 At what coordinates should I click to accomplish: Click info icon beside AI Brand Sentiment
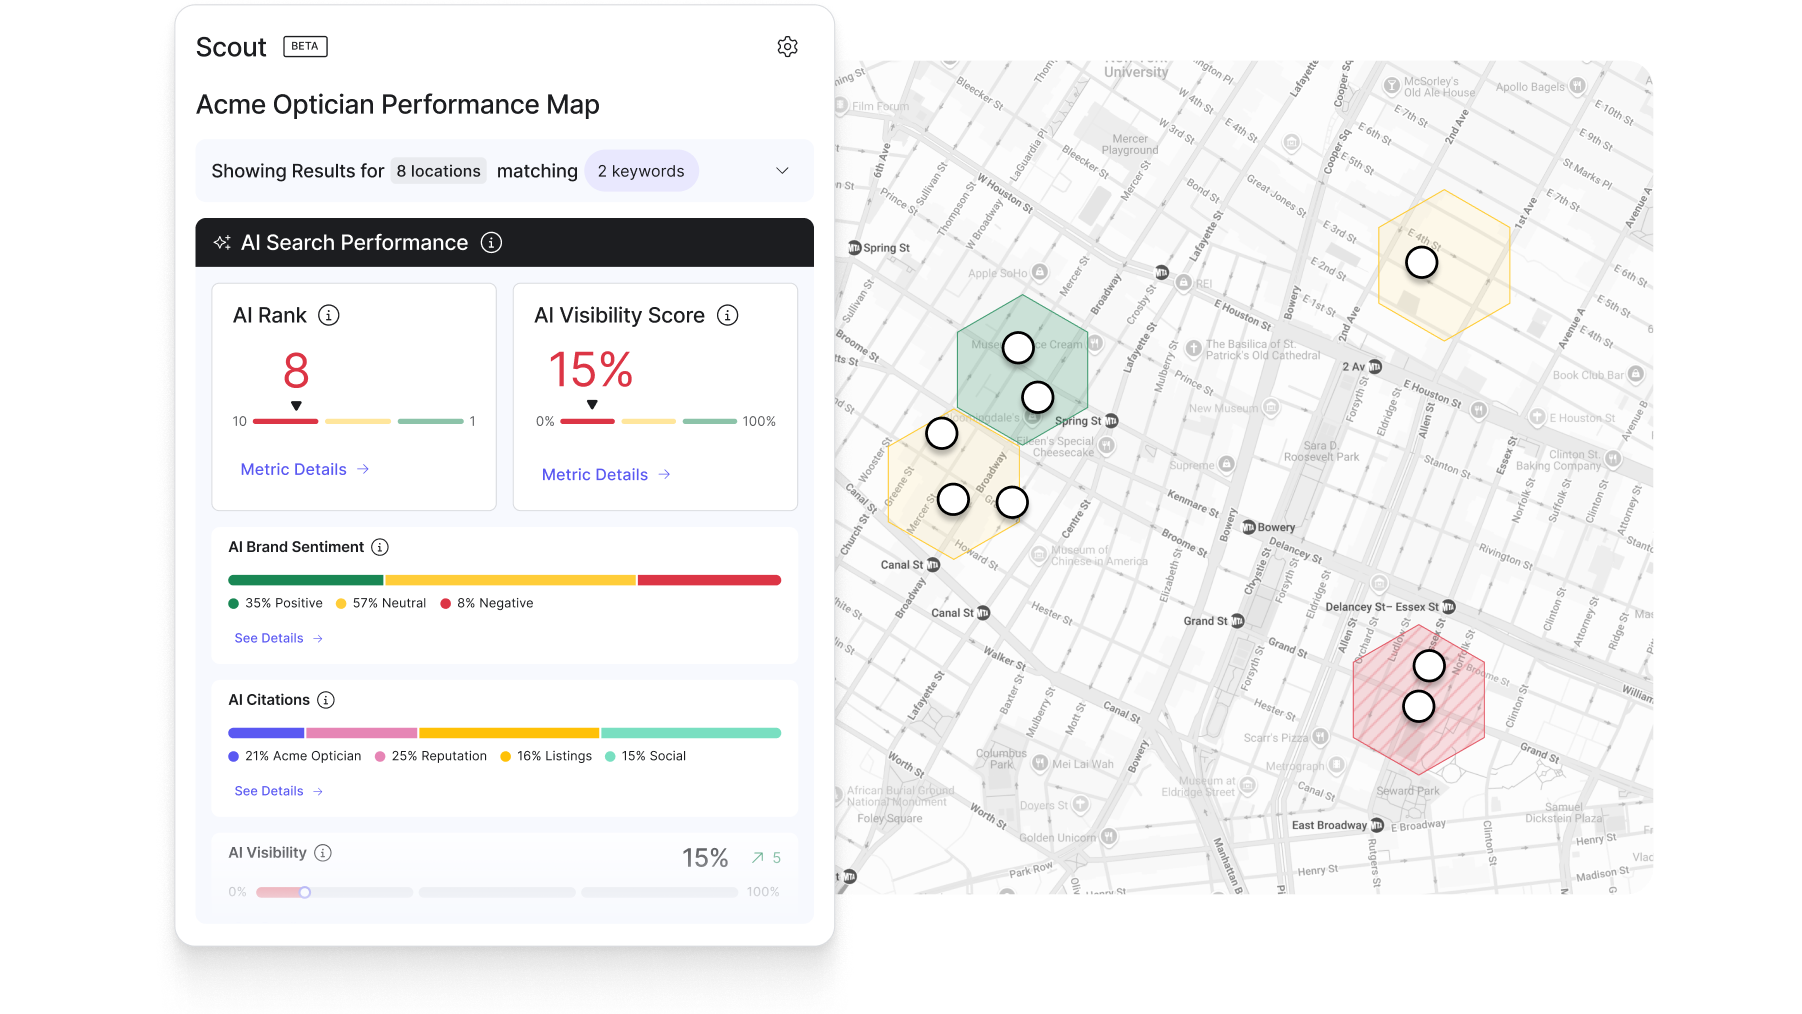(x=380, y=547)
